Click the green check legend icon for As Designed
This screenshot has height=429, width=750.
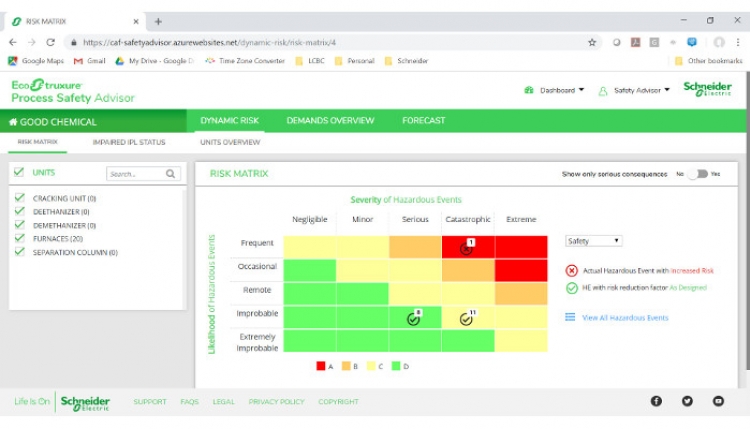pos(572,288)
